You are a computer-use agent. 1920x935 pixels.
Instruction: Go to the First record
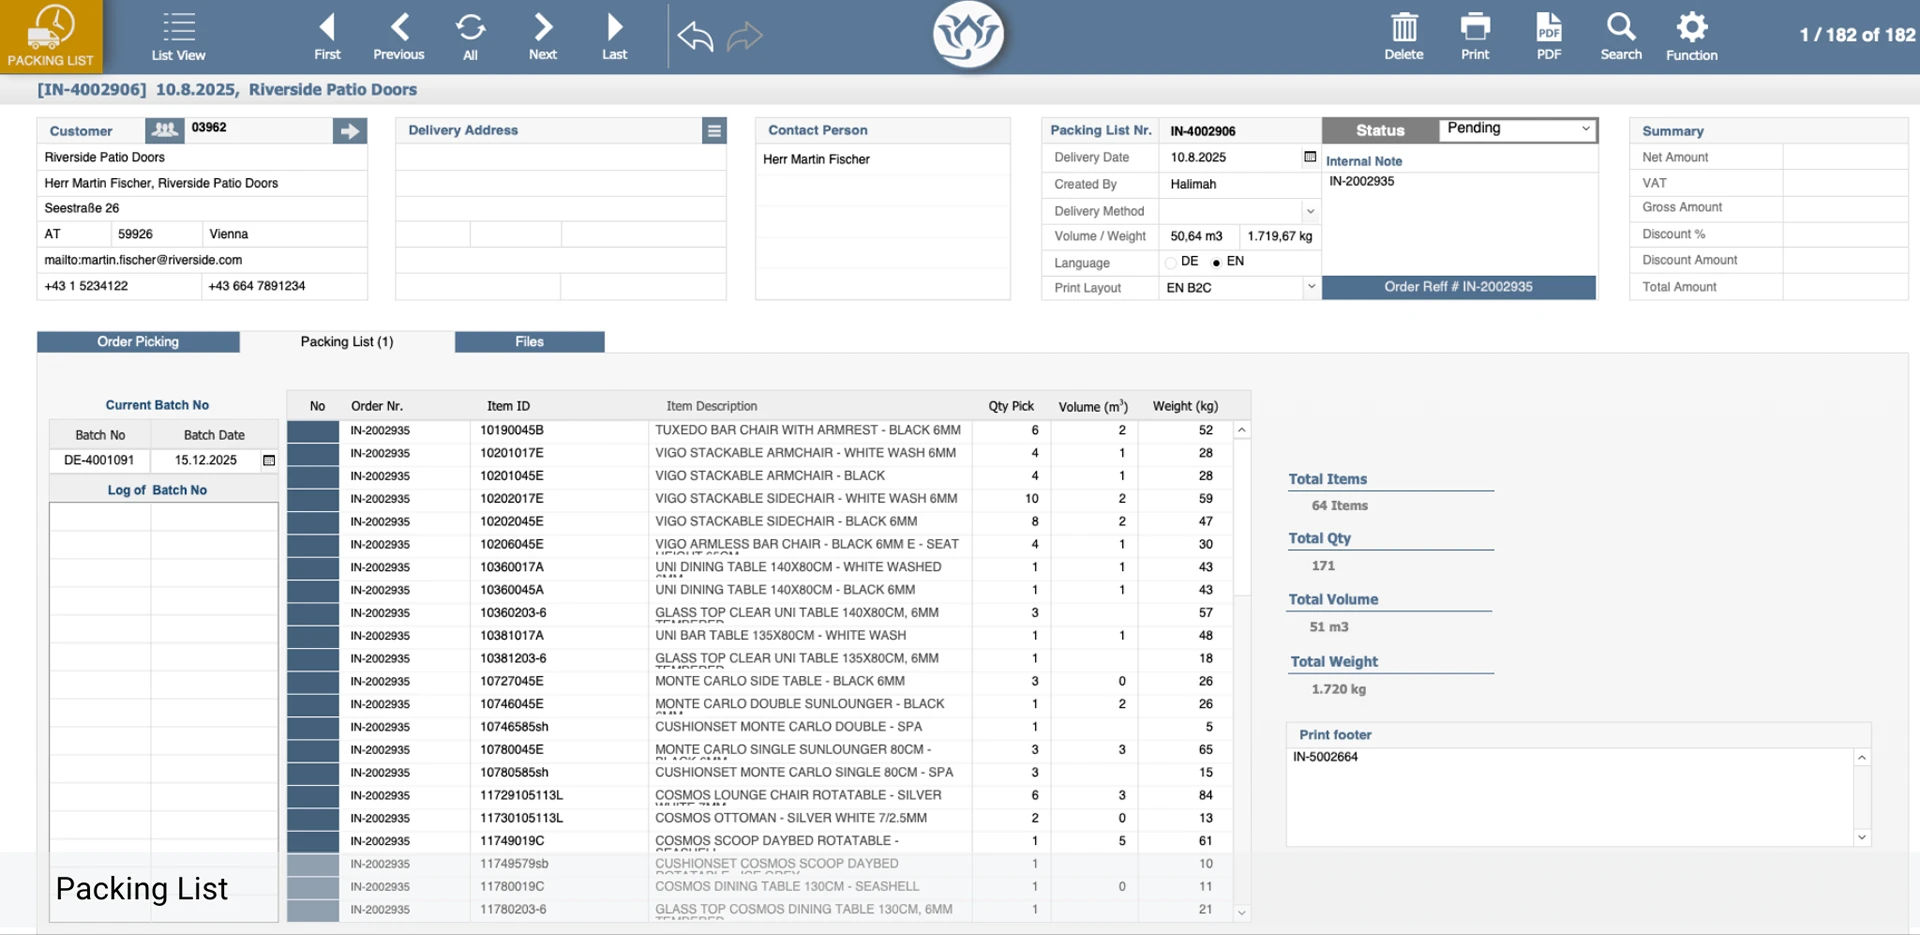[x=327, y=36]
